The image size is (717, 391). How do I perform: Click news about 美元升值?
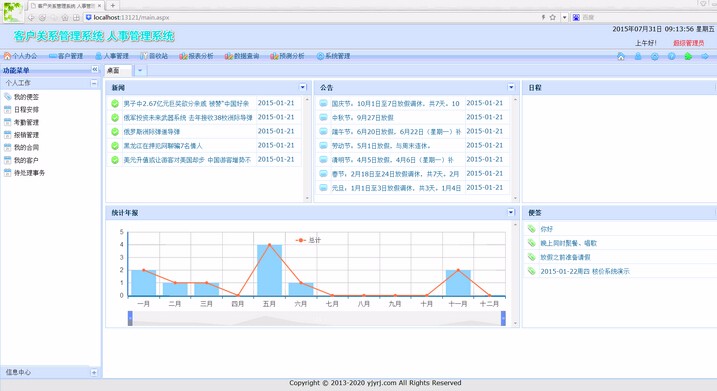pos(187,160)
